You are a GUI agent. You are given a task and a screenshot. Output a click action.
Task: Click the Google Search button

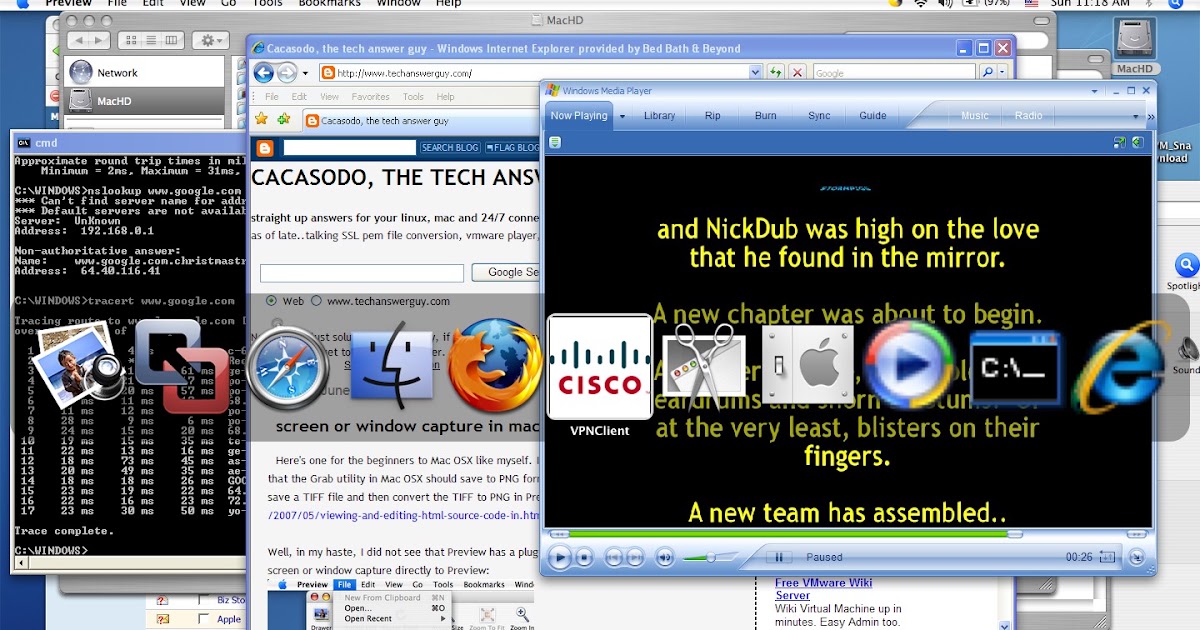(506, 272)
